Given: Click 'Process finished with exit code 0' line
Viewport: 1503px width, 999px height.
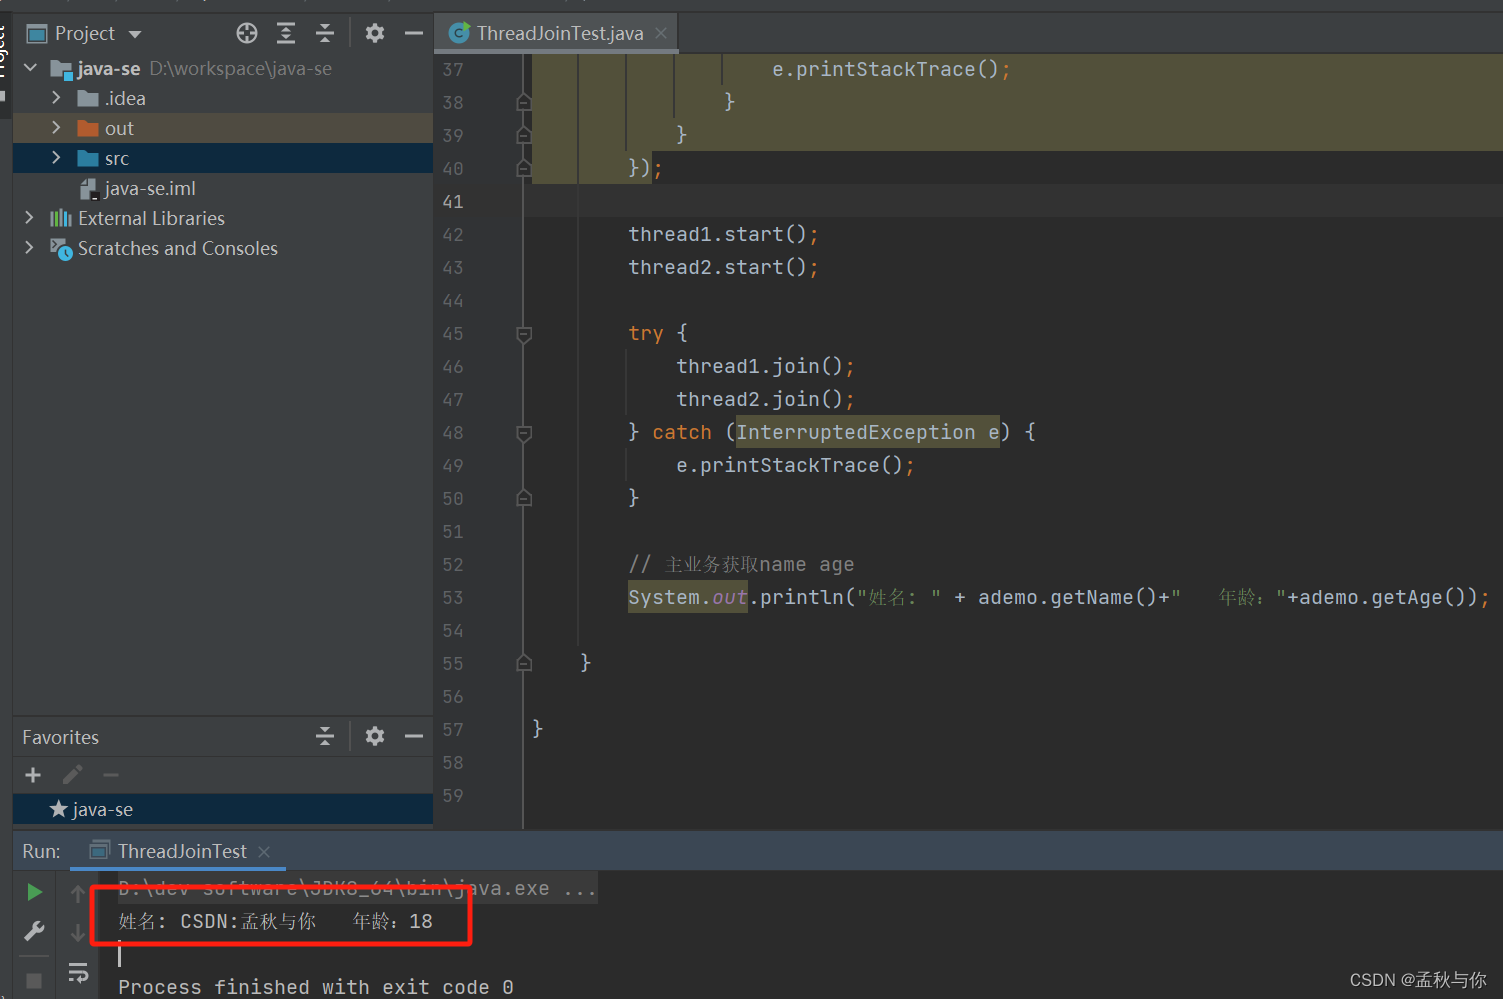Looking at the screenshot, I should tap(316, 987).
